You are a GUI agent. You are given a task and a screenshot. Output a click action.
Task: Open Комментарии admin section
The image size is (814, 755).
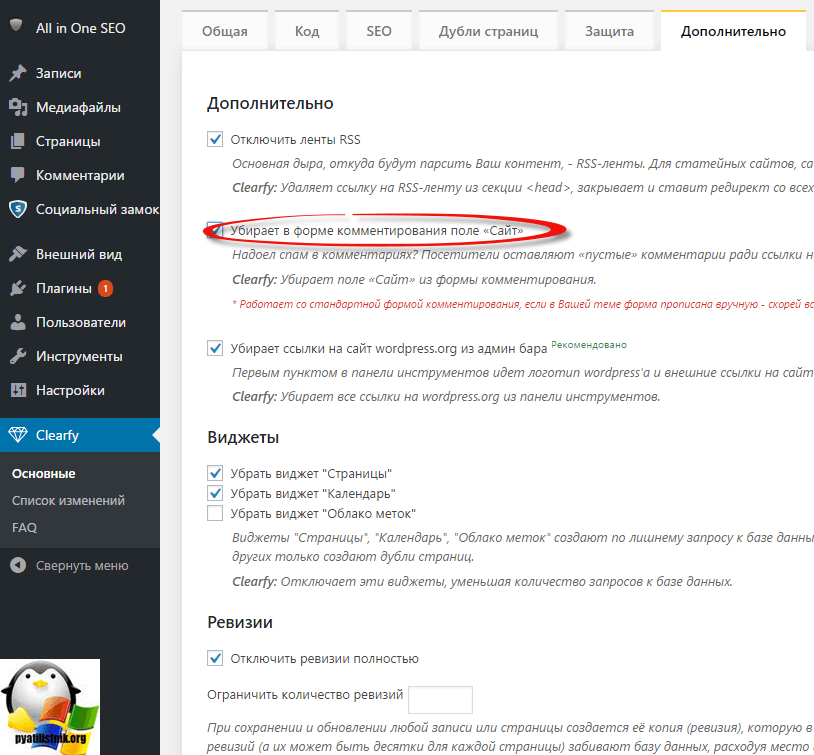coord(80,175)
